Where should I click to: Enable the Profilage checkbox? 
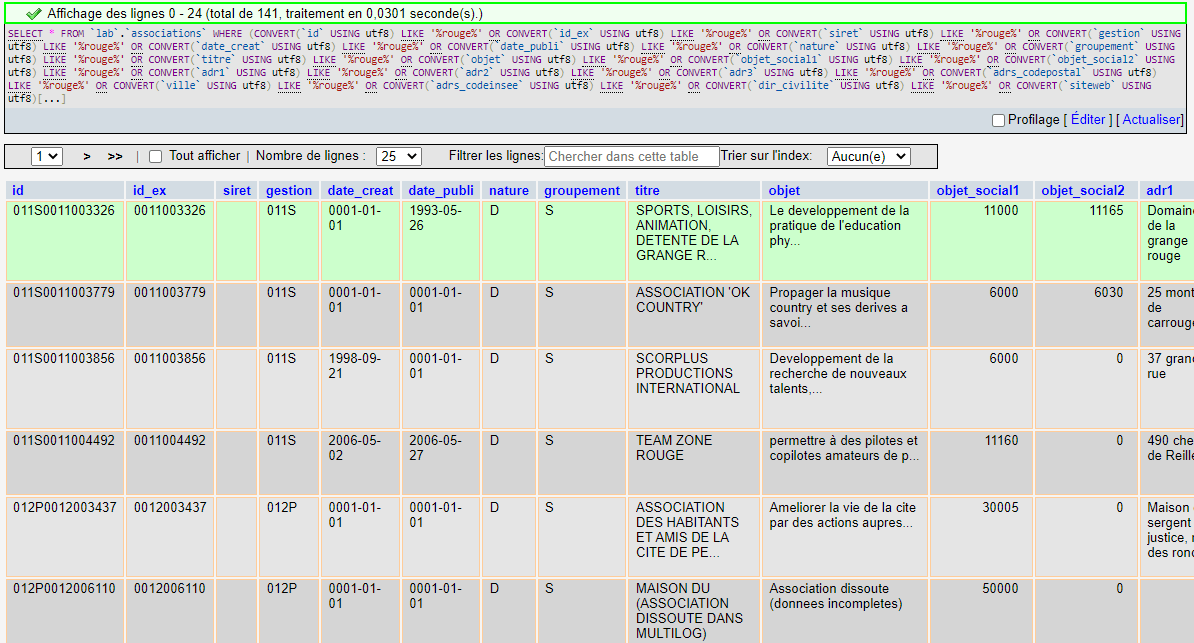(998, 120)
